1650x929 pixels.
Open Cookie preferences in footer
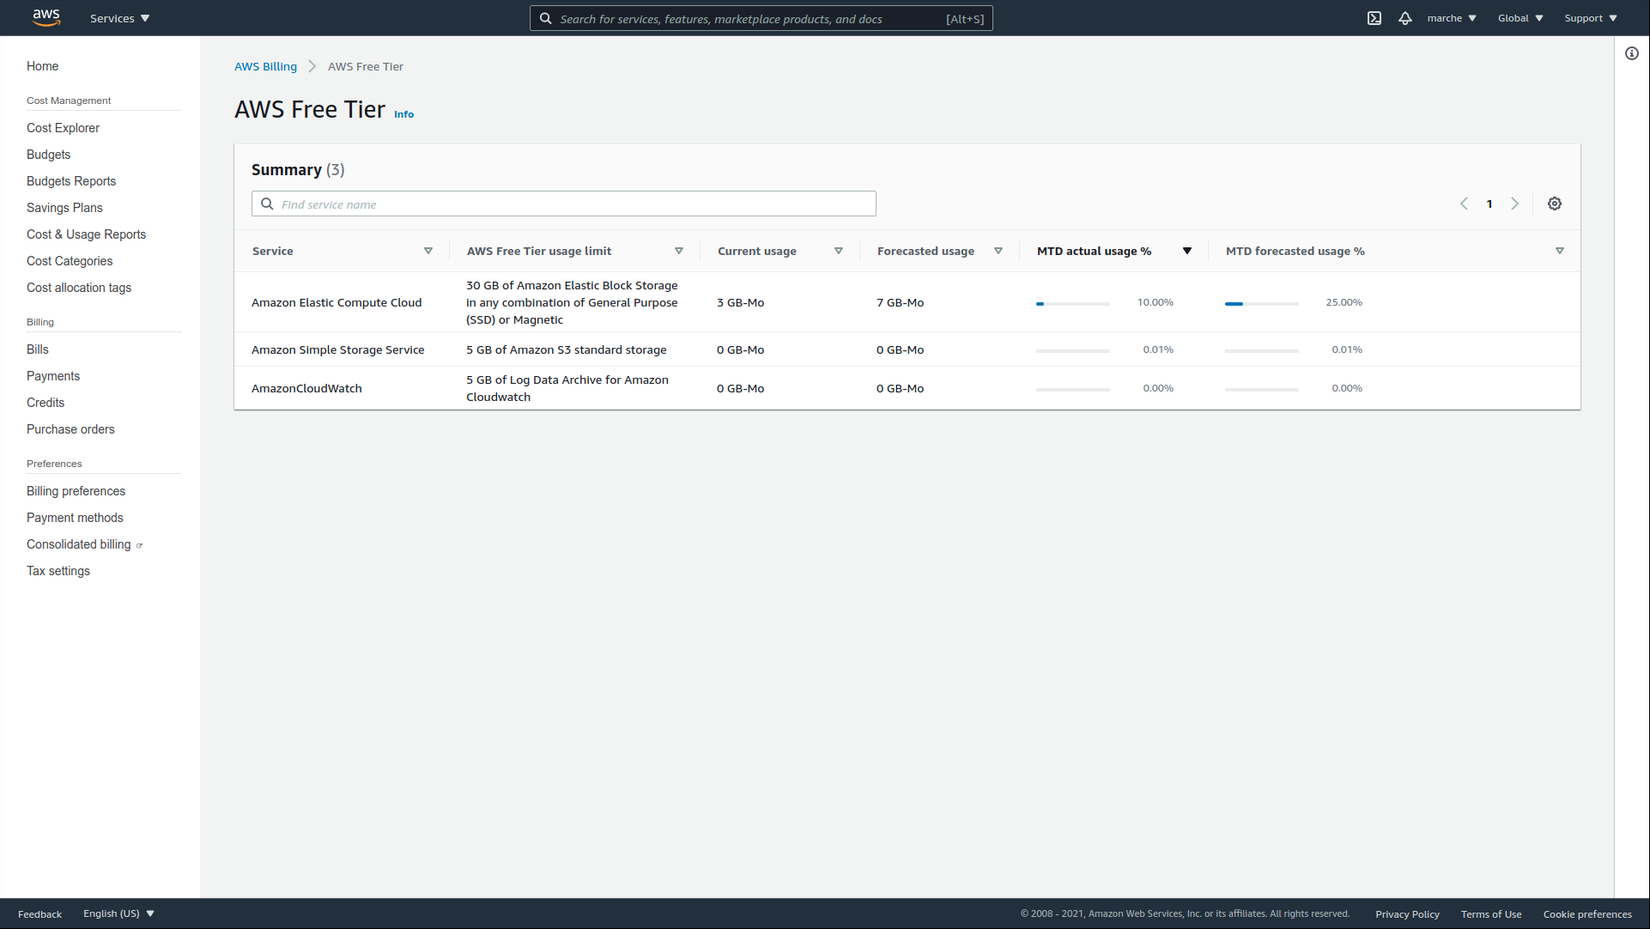click(x=1587, y=914)
